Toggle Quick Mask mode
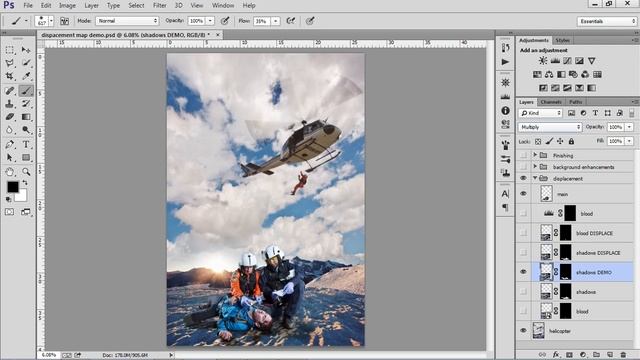 click(x=9, y=212)
